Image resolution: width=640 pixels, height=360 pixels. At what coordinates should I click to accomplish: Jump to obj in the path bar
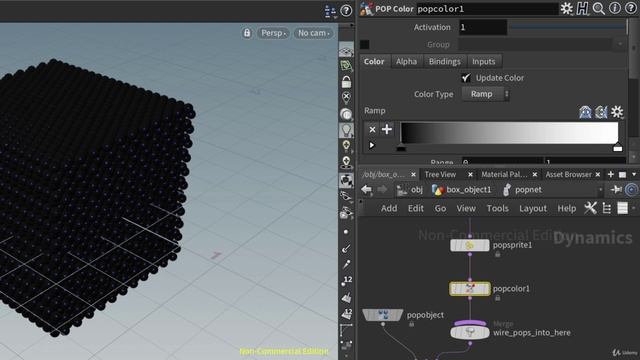coord(410,189)
